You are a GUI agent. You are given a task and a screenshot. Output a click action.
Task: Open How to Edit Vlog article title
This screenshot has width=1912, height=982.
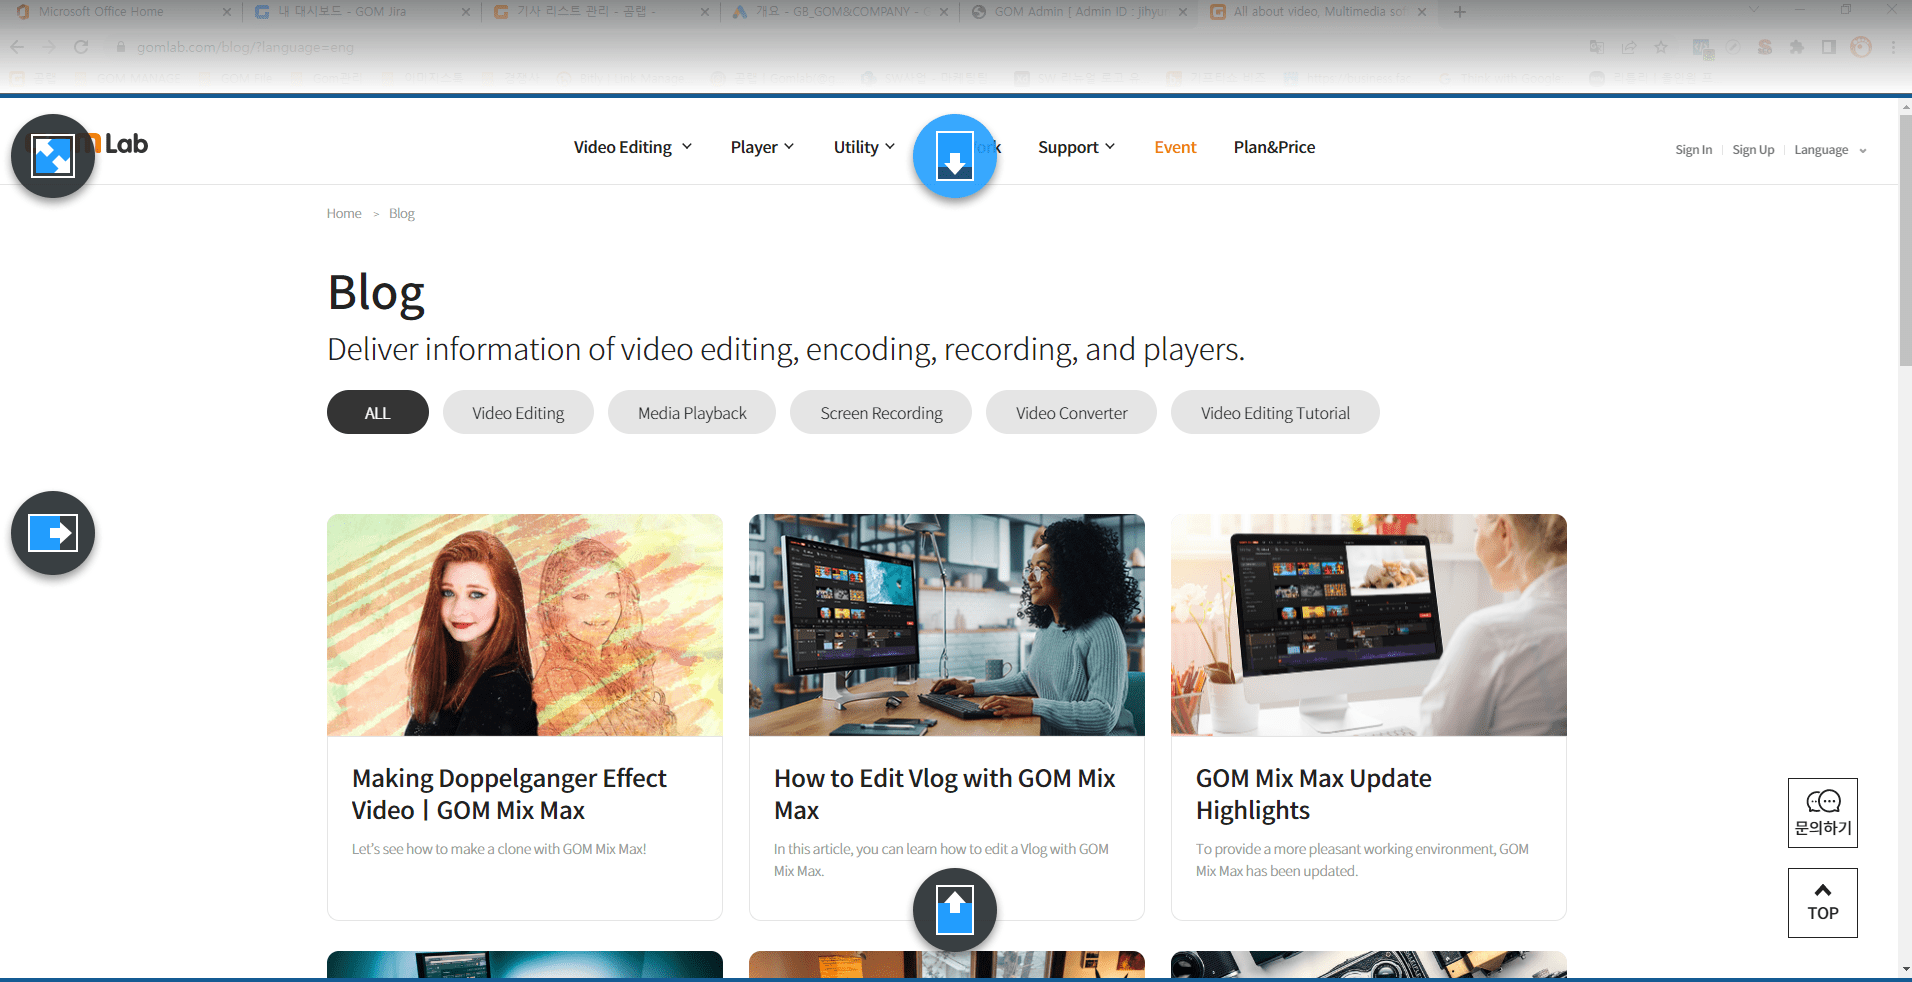pyautogui.click(x=944, y=794)
